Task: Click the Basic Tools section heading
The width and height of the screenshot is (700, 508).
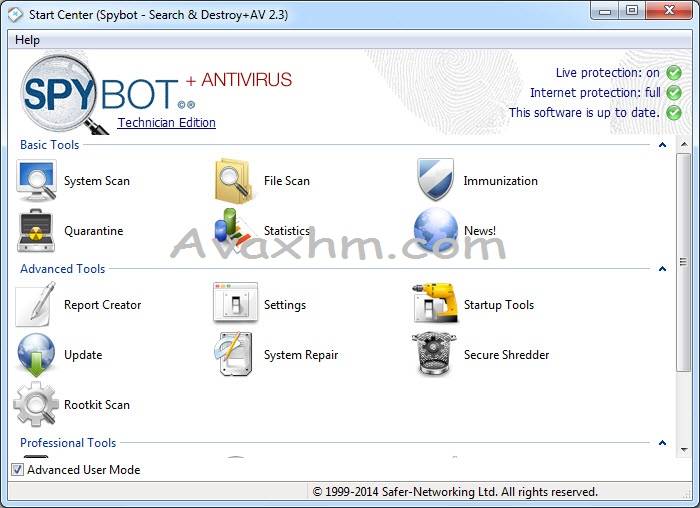Action: 50,145
